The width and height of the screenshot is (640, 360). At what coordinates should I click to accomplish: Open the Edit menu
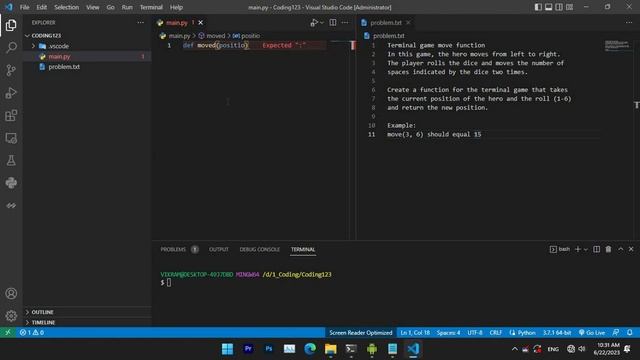click(42, 7)
